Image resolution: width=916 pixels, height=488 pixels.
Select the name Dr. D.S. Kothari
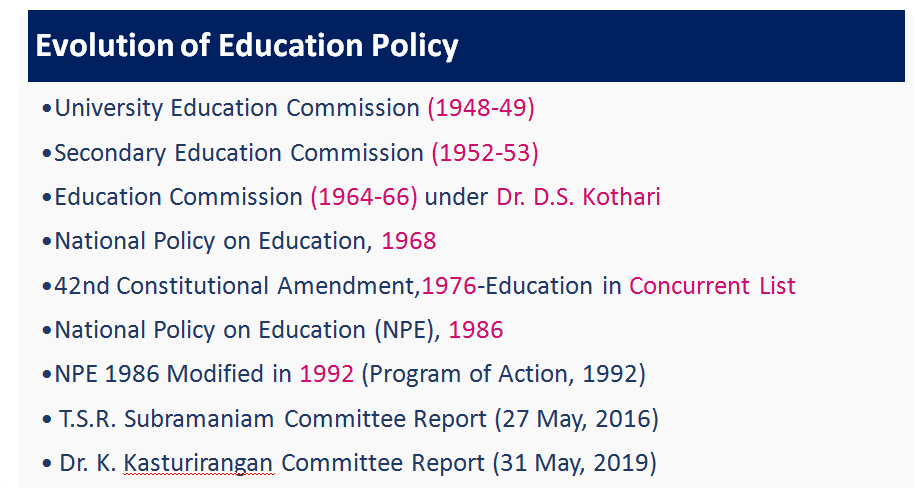578,197
